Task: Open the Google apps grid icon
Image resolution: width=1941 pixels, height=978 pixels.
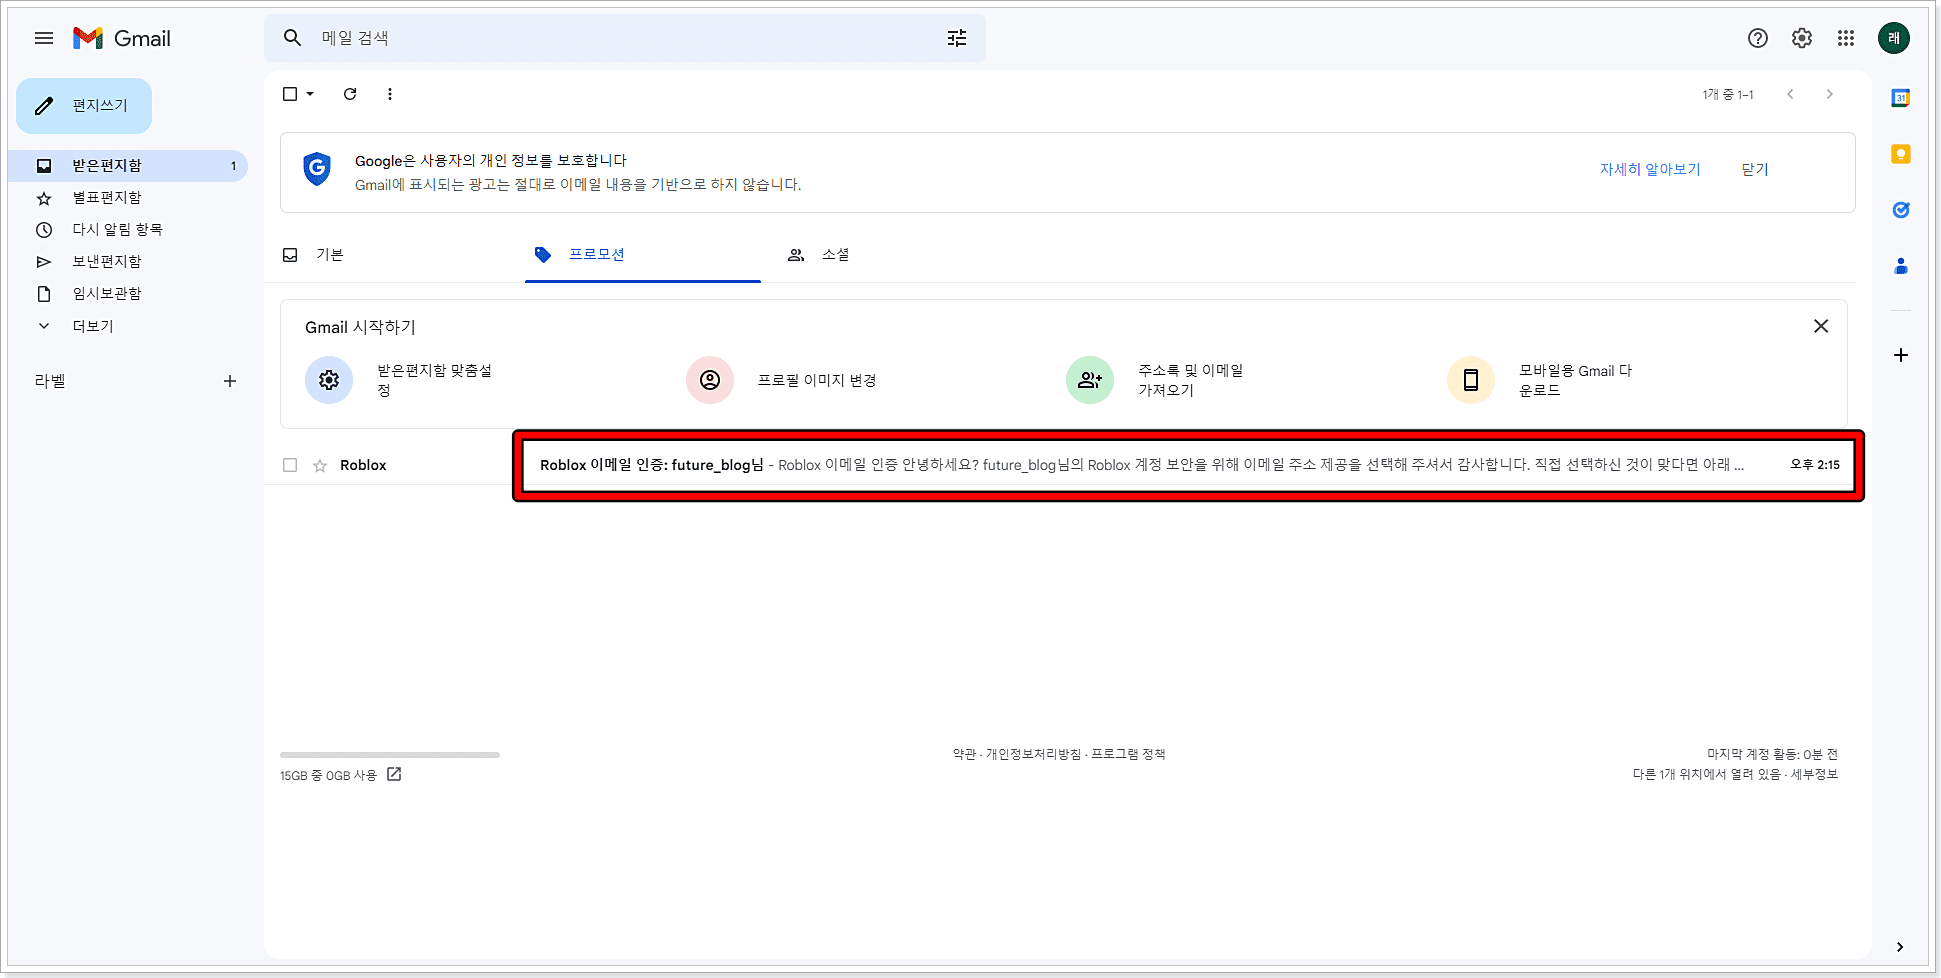Action: click(1846, 38)
